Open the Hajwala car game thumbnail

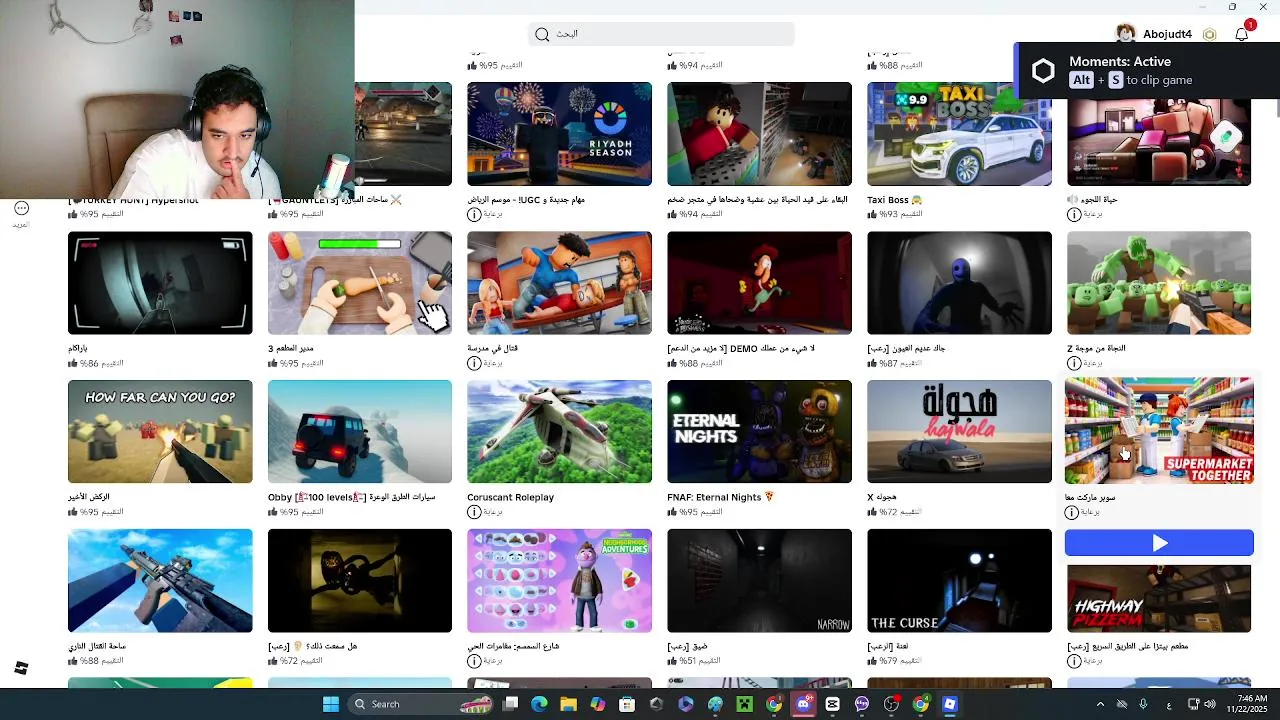click(959, 432)
